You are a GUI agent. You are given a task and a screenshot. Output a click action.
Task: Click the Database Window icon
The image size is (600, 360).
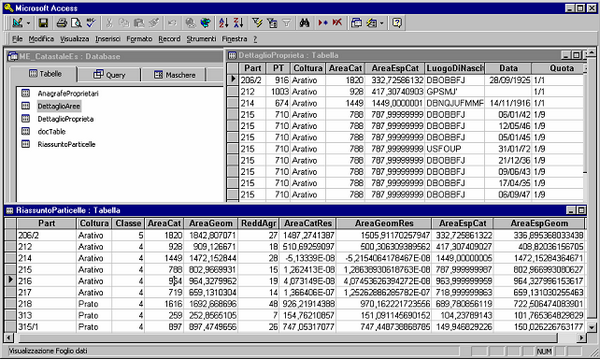[356, 23]
